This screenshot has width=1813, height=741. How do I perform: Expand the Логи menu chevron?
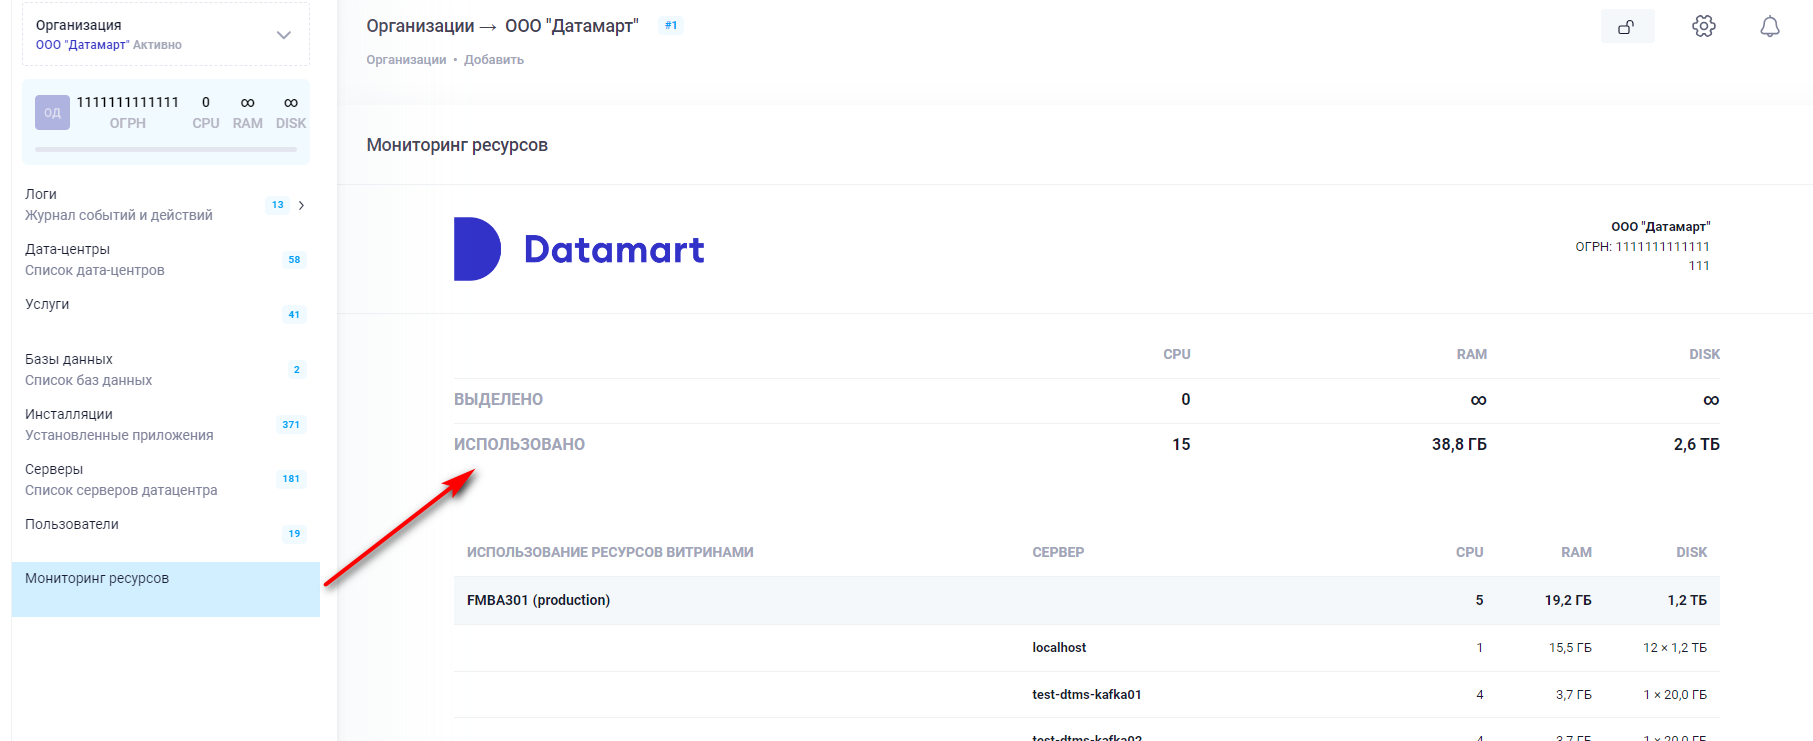pos(301,205)
